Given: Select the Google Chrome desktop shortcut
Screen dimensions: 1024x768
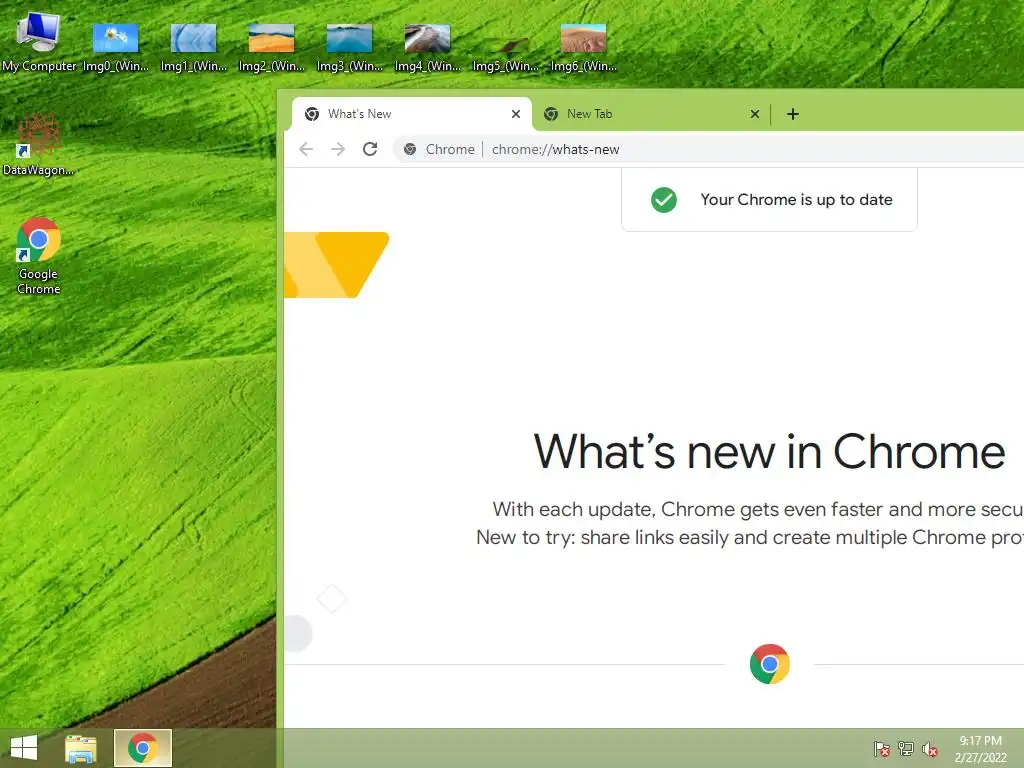Looking at the screenshot, I should click(39, 256).
